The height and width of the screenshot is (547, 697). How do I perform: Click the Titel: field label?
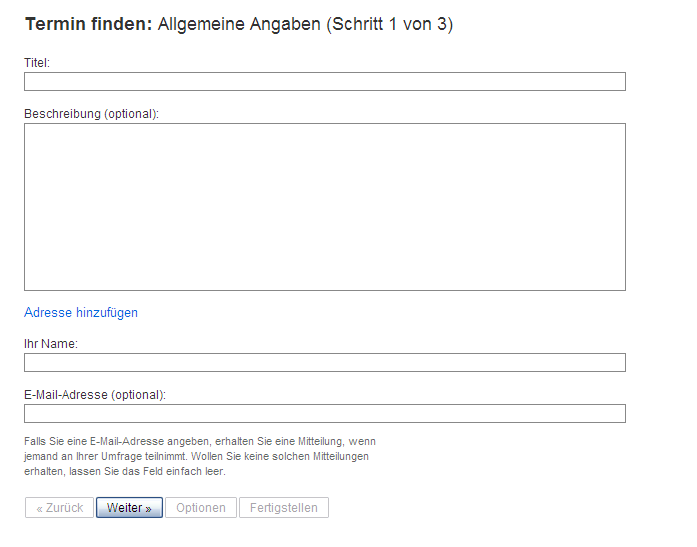tap(37, 63)
